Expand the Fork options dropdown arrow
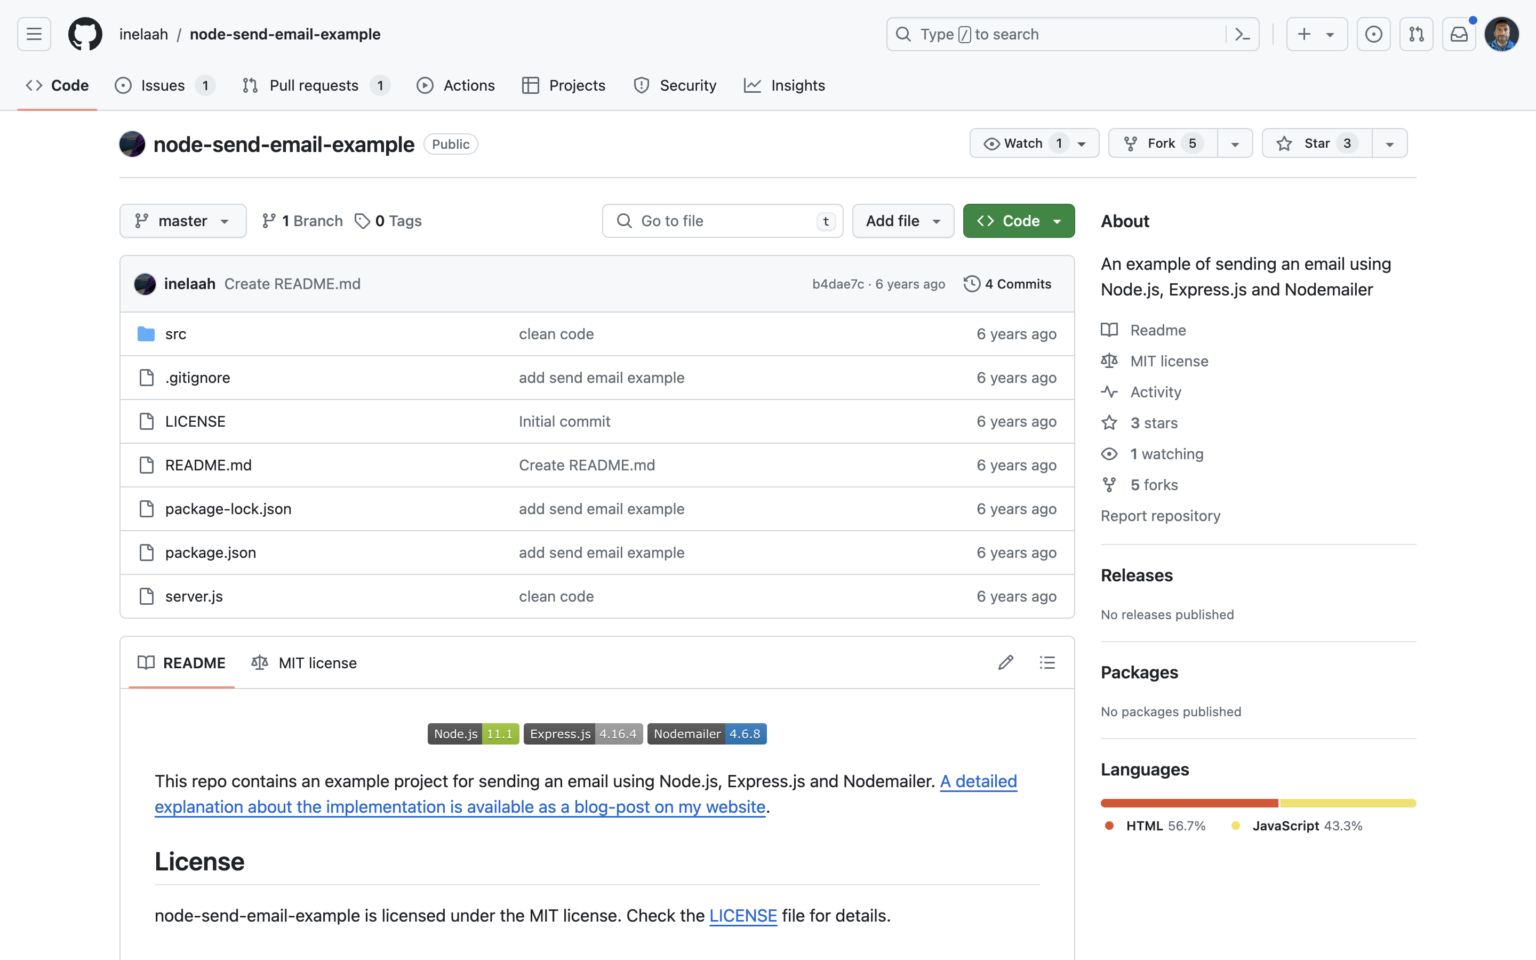The height and width of the screenshot is (960, 1536). click(x=1235, y=143)
